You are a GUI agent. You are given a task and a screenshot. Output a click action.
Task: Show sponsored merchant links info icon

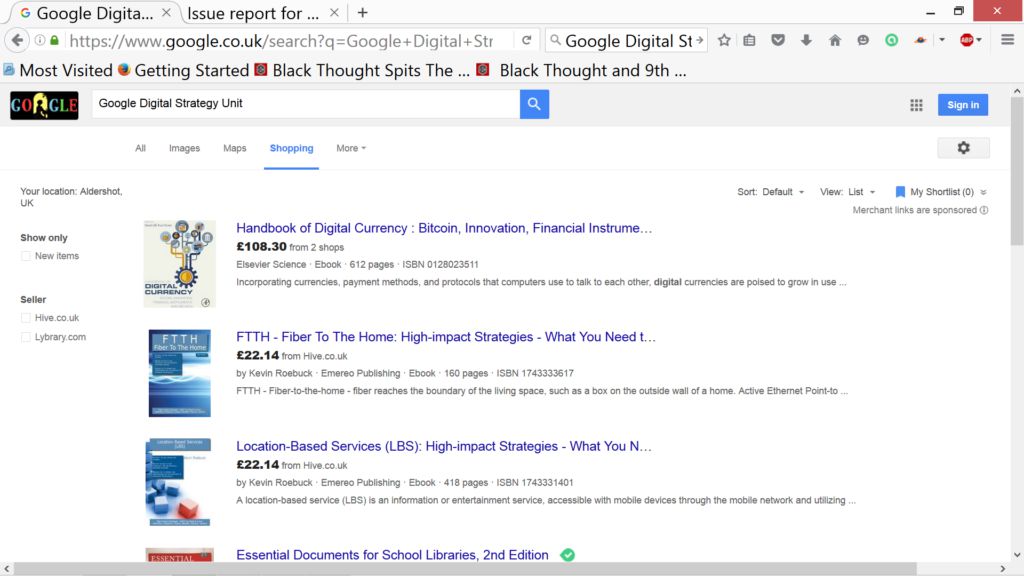[x=984, y=210]
